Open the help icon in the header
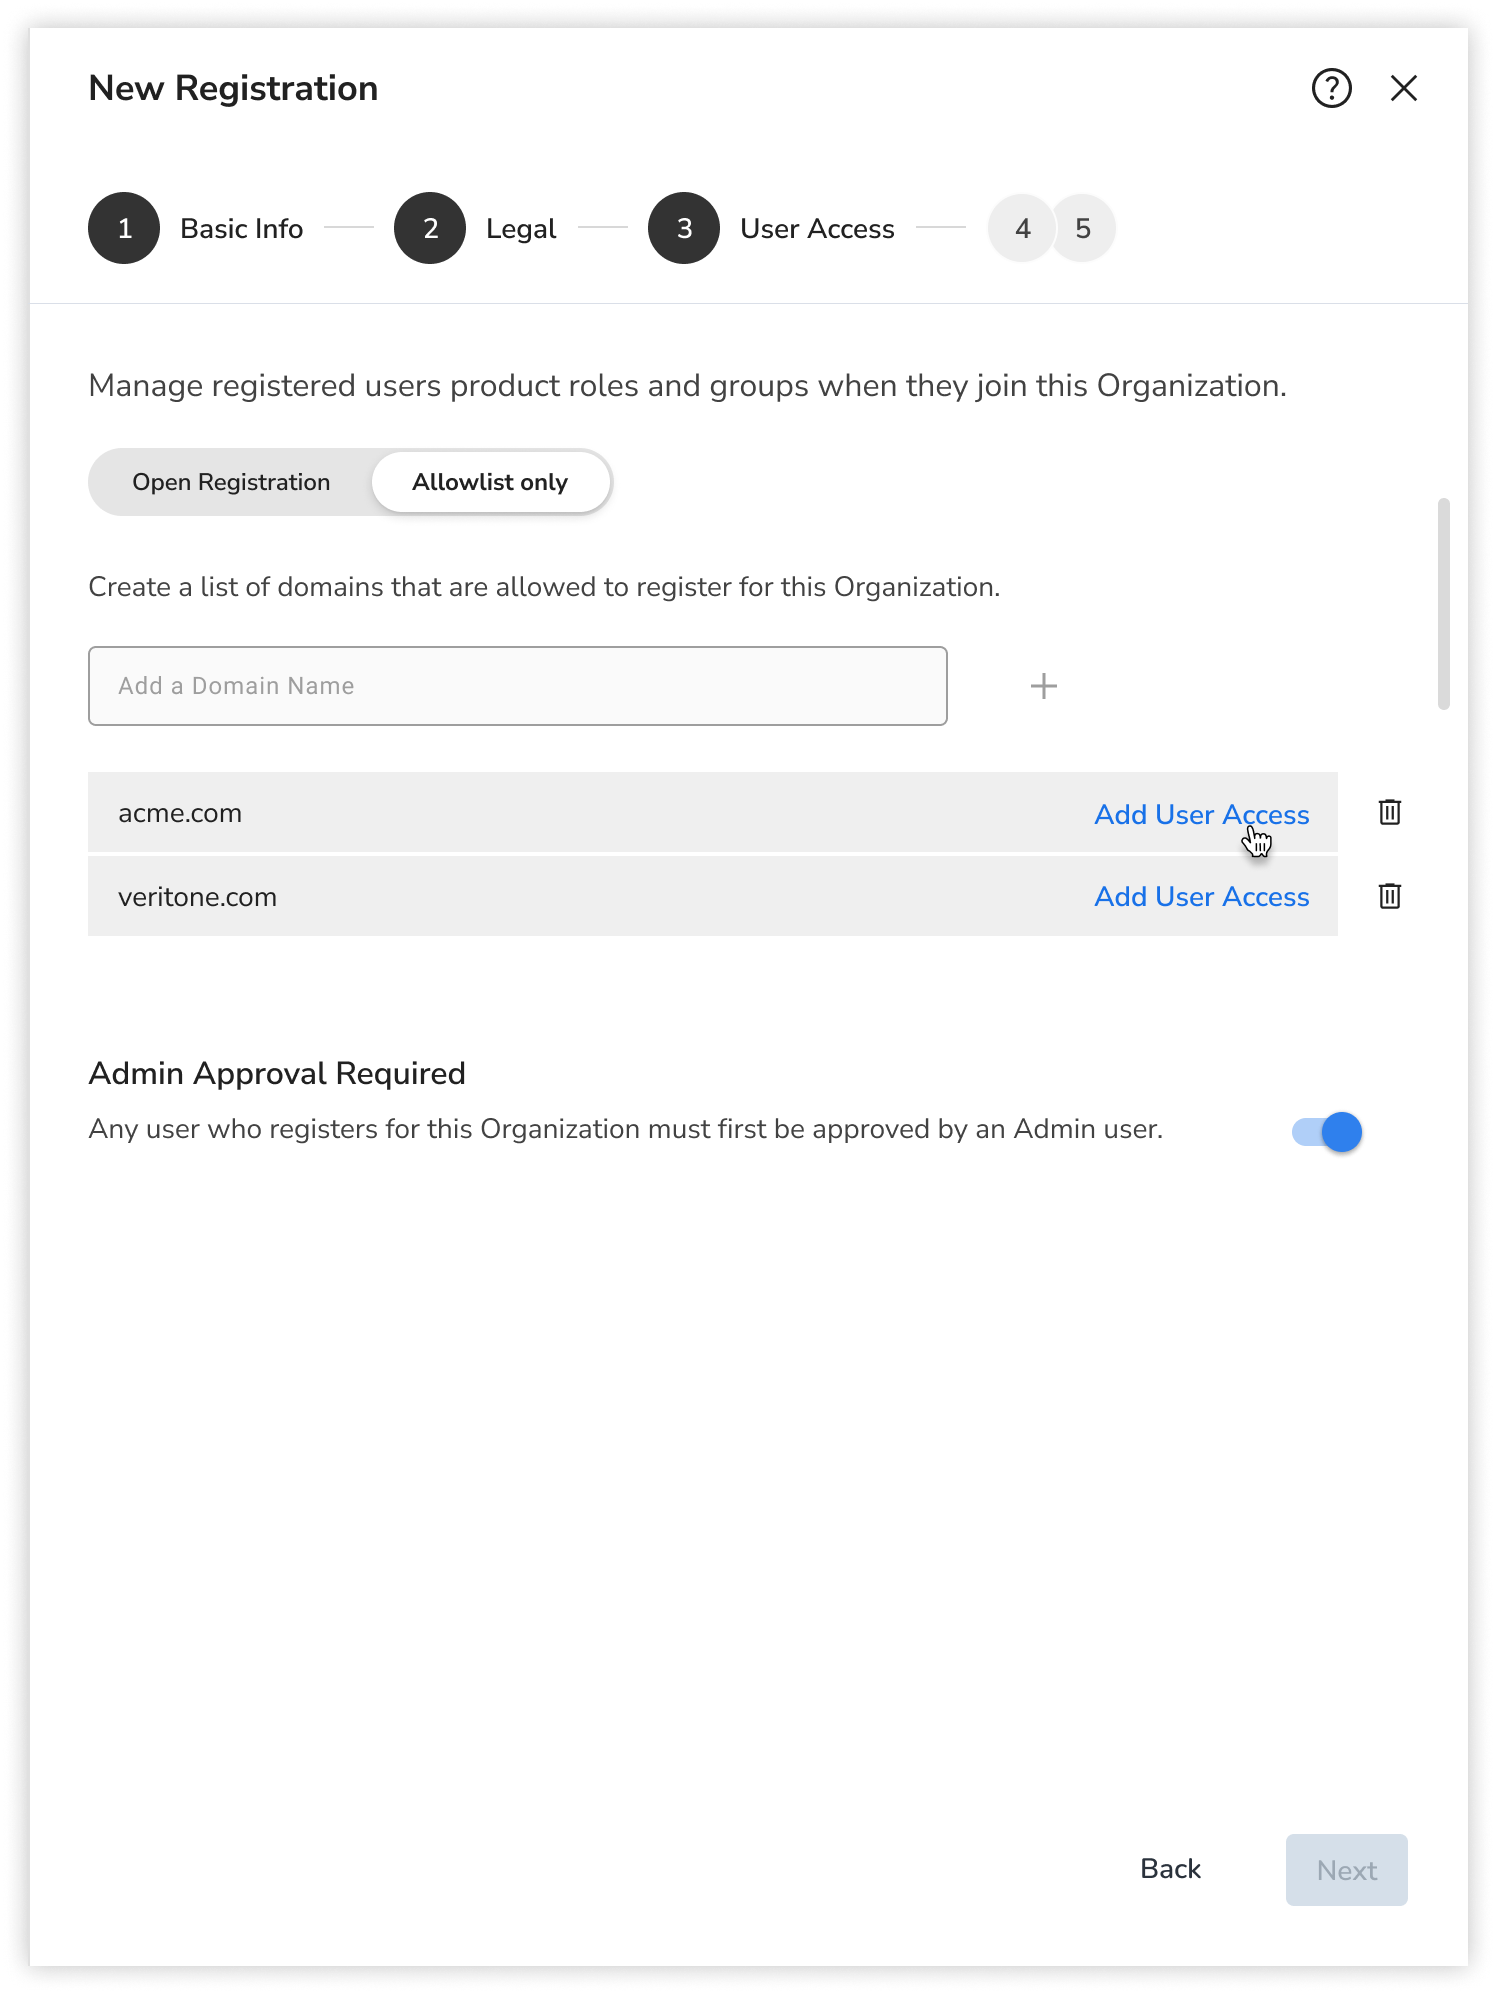1496x1994 pixels. click(x=1330, y=89)
